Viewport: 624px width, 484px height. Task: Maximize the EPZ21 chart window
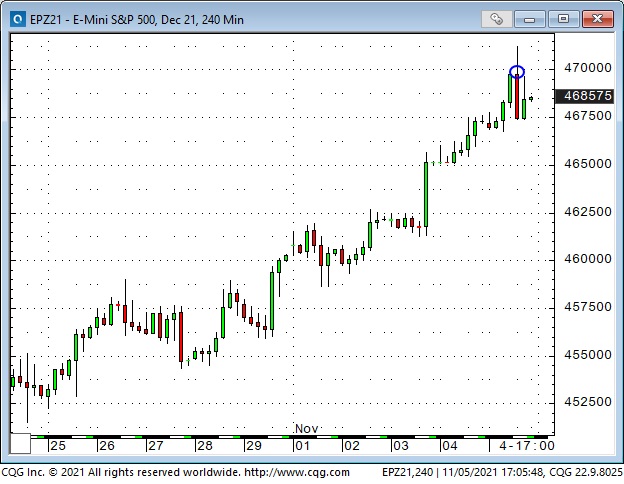[563, 19]
